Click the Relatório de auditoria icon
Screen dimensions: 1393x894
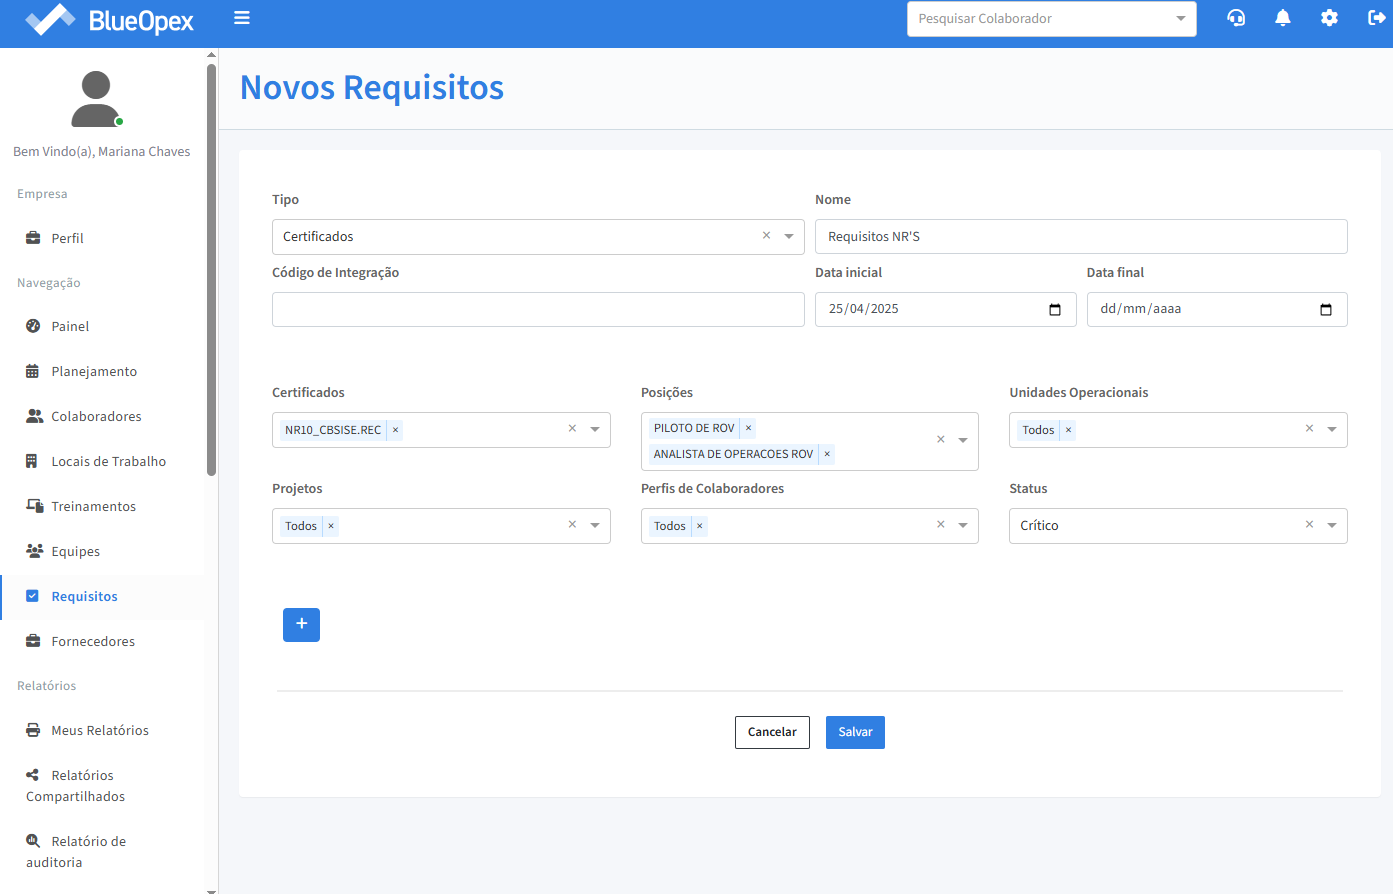click(x=33, y=841)
